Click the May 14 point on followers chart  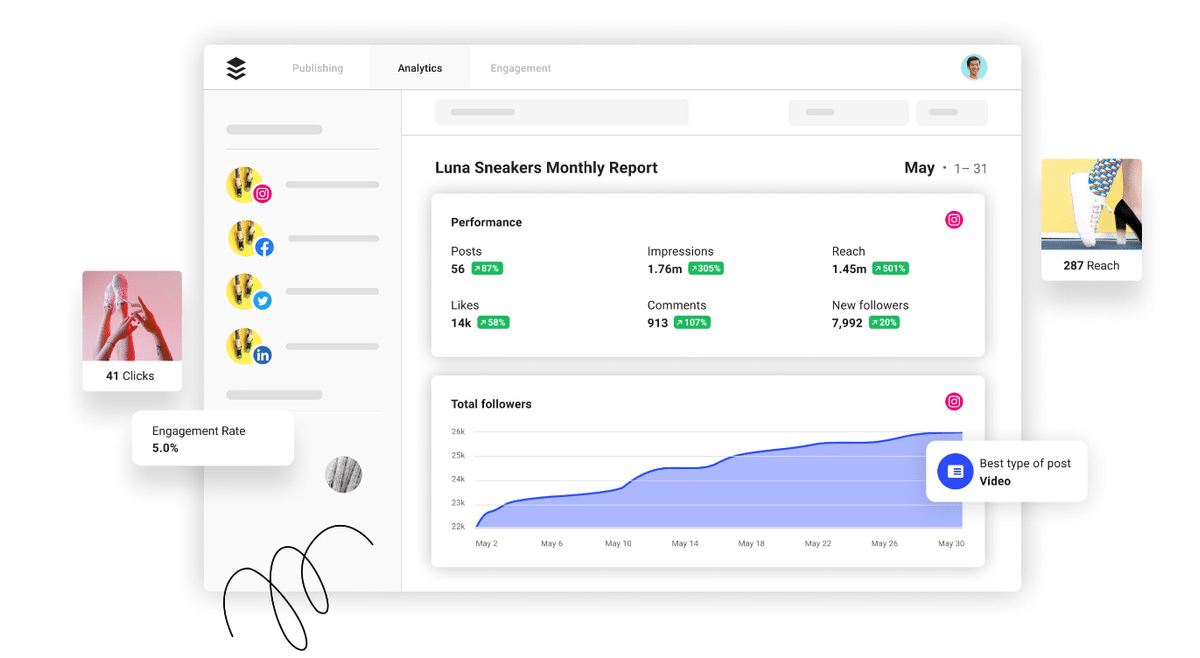[685, 467]
